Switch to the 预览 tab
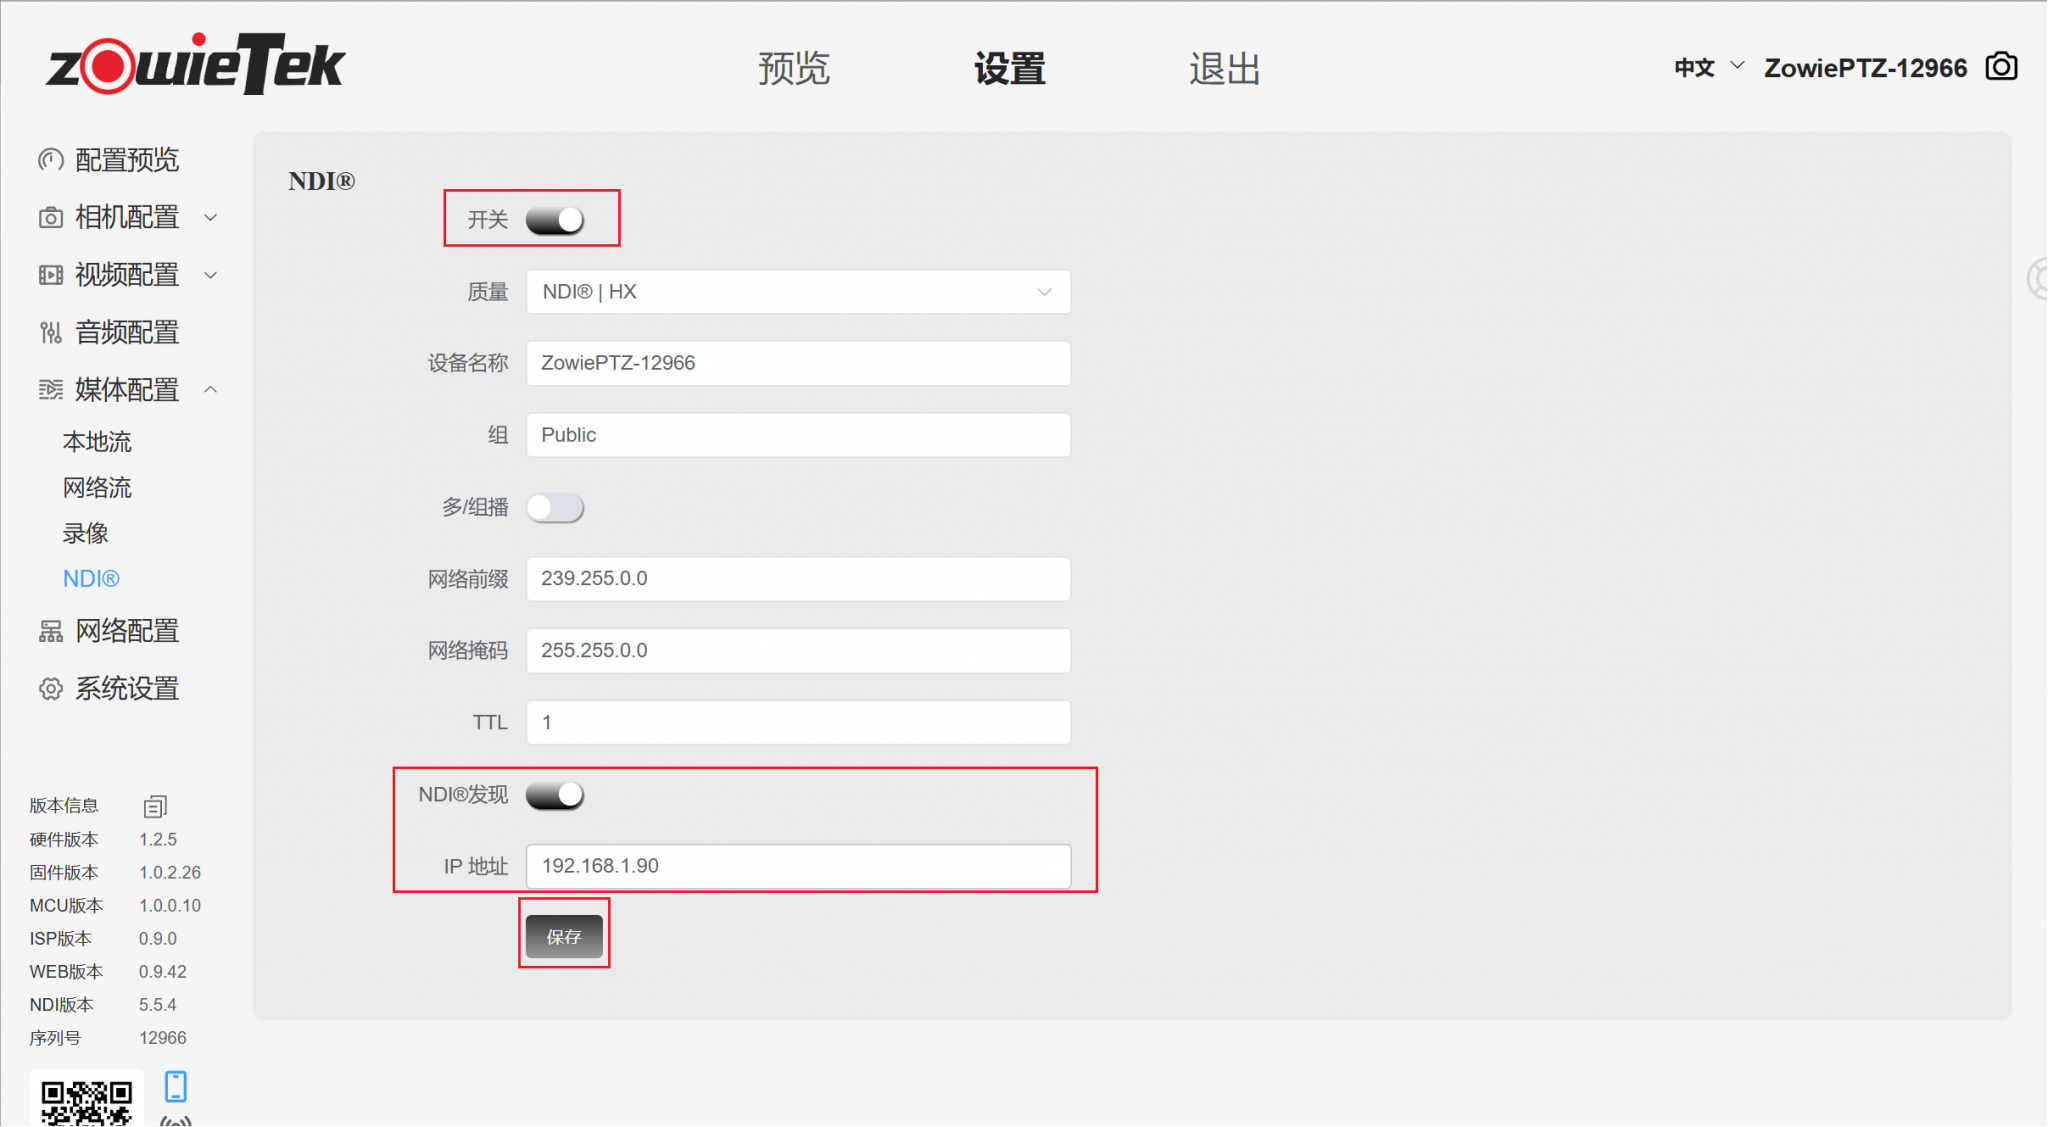 coord(794,68)
